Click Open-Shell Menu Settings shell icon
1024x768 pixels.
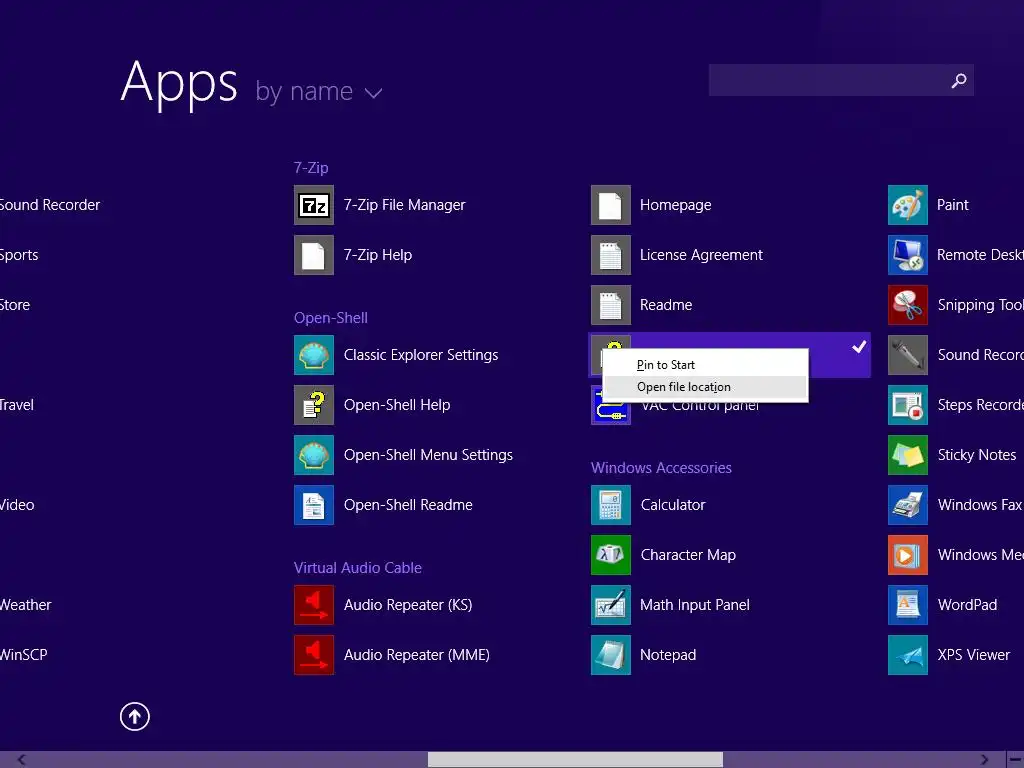click(x=313, y=455)
